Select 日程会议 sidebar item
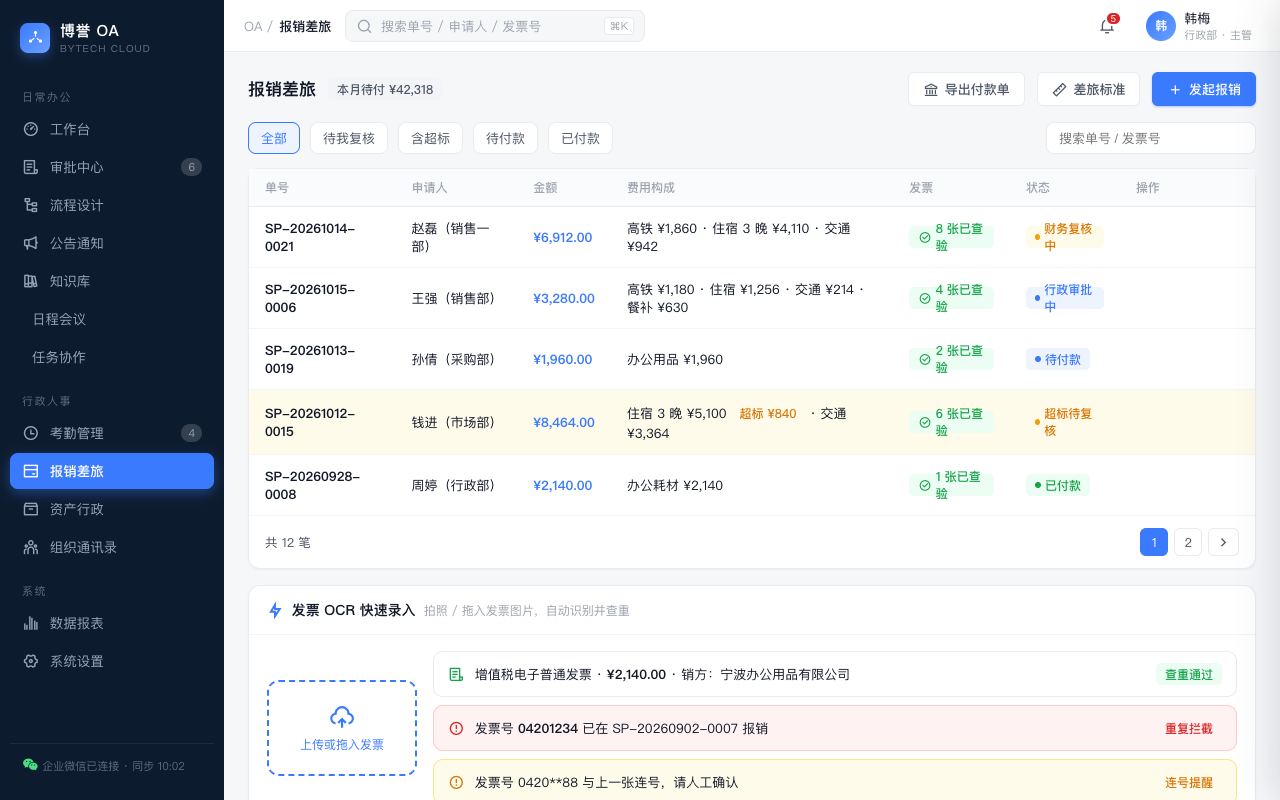Viewport: 1280px width, 800px height. click(x=112, y=319)
